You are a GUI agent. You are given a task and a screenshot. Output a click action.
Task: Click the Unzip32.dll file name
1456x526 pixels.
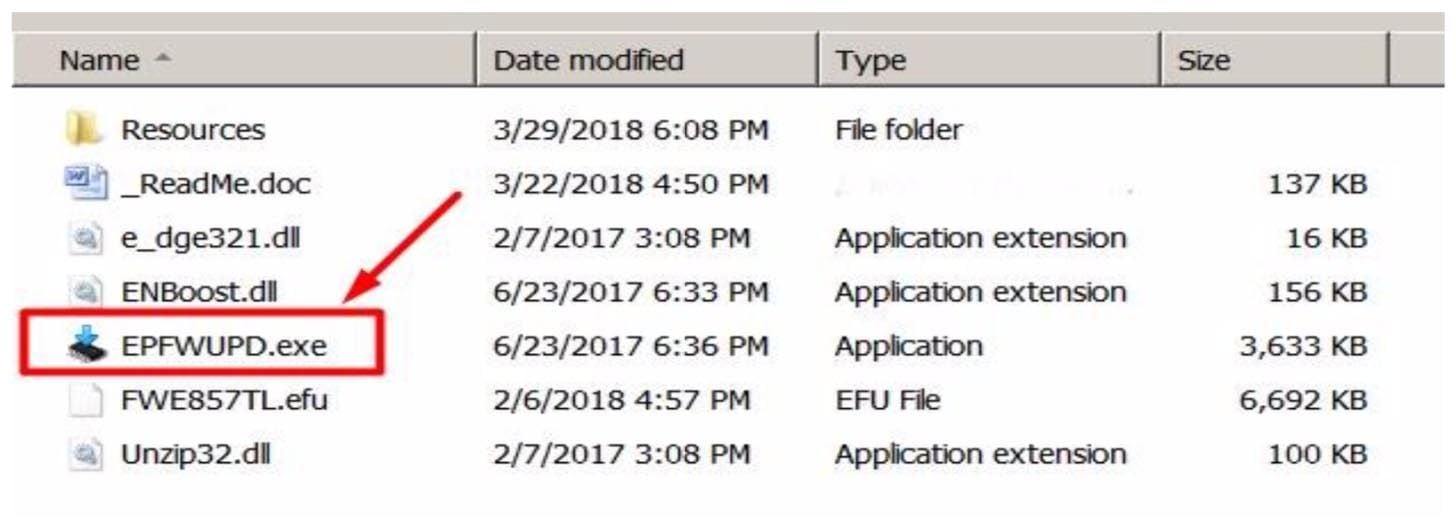195,454
